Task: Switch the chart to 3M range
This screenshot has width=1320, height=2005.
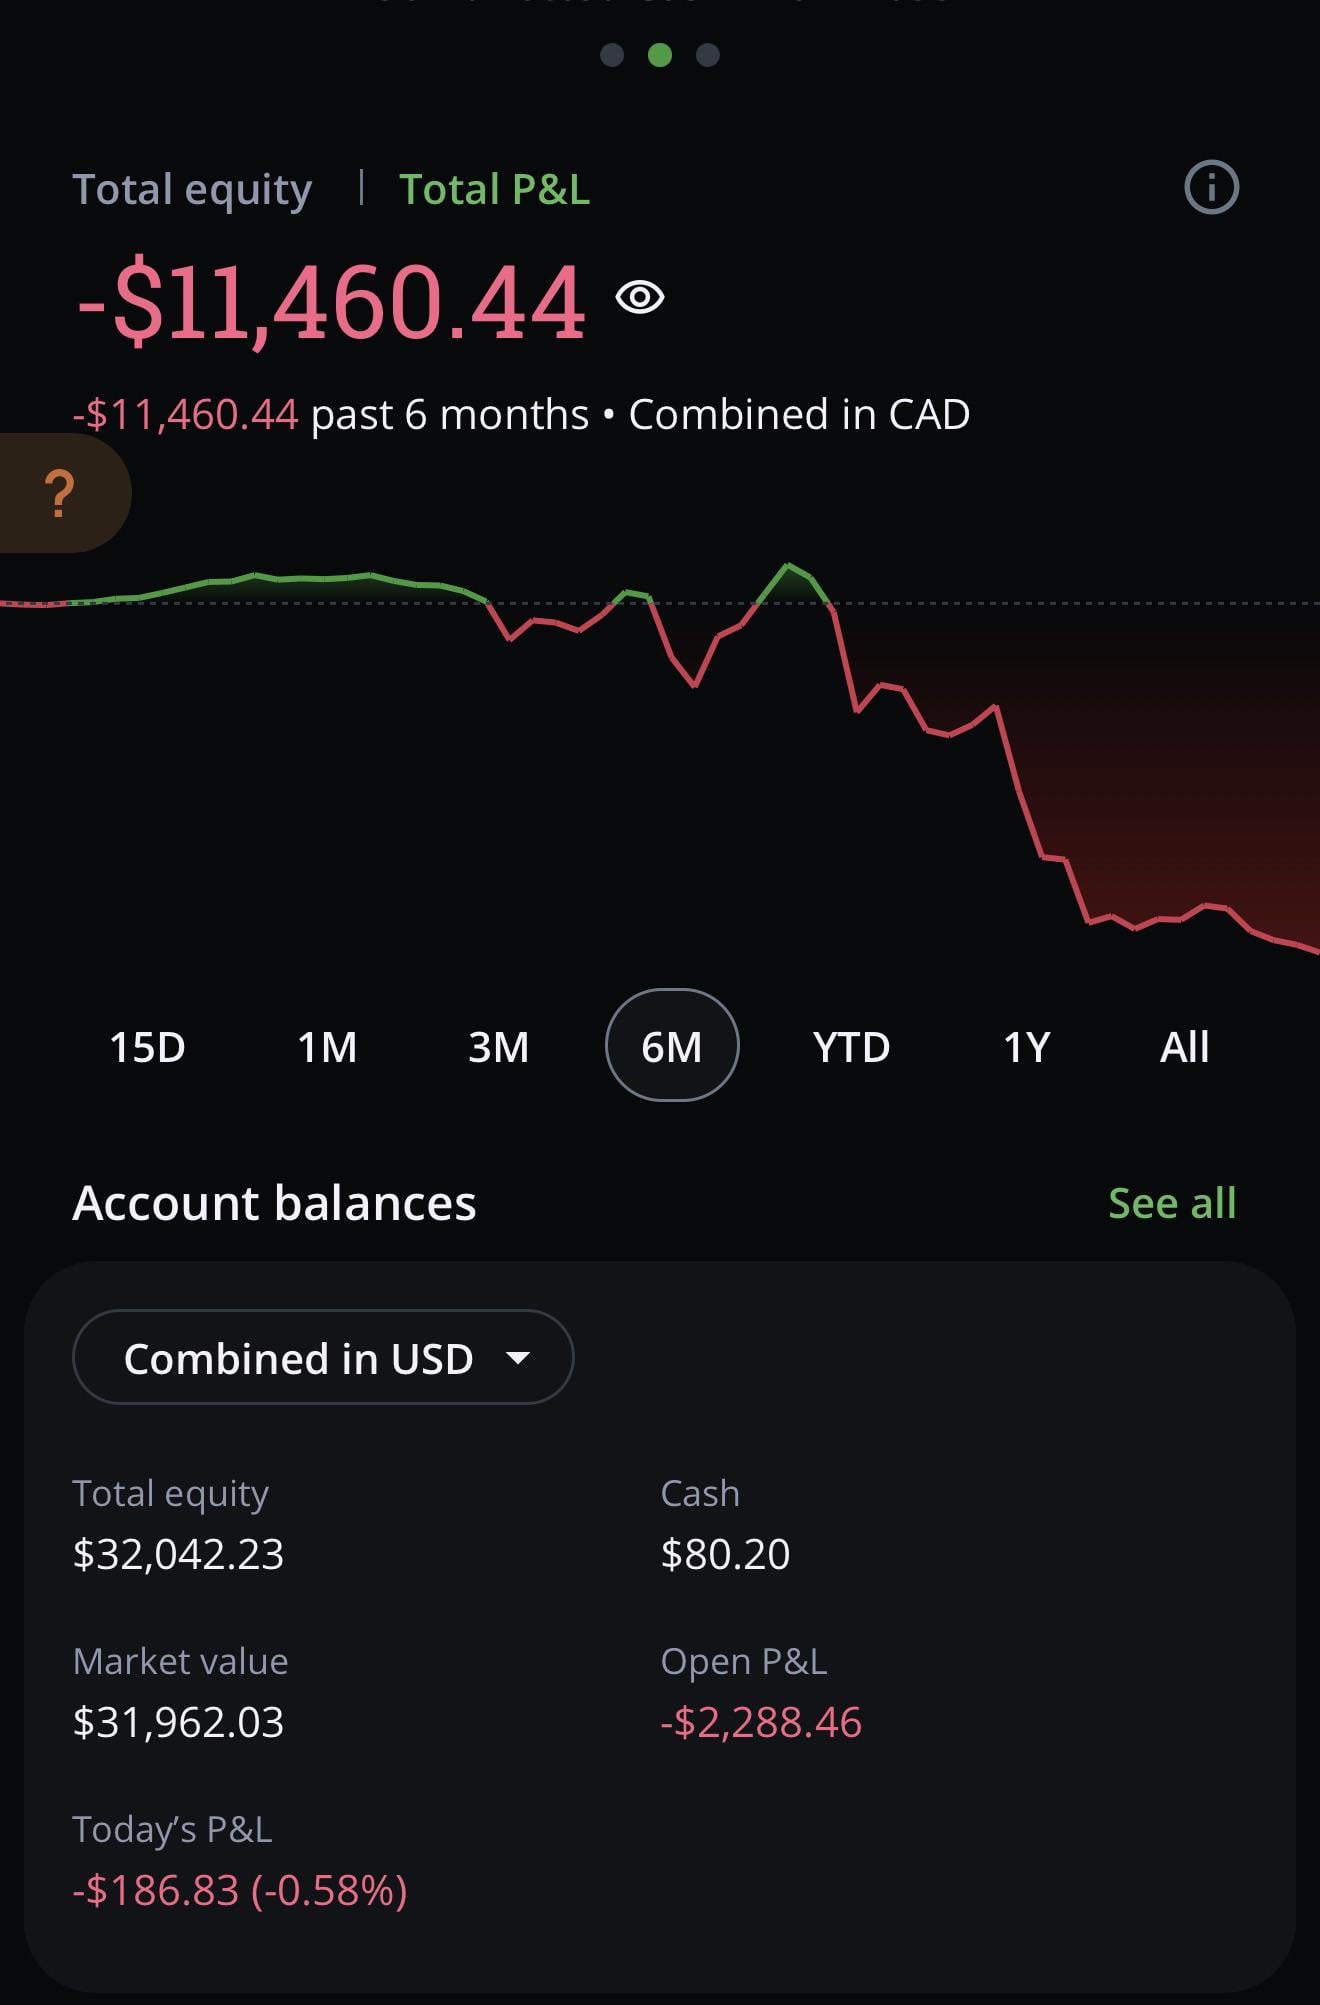Action: coord(498,1047)
